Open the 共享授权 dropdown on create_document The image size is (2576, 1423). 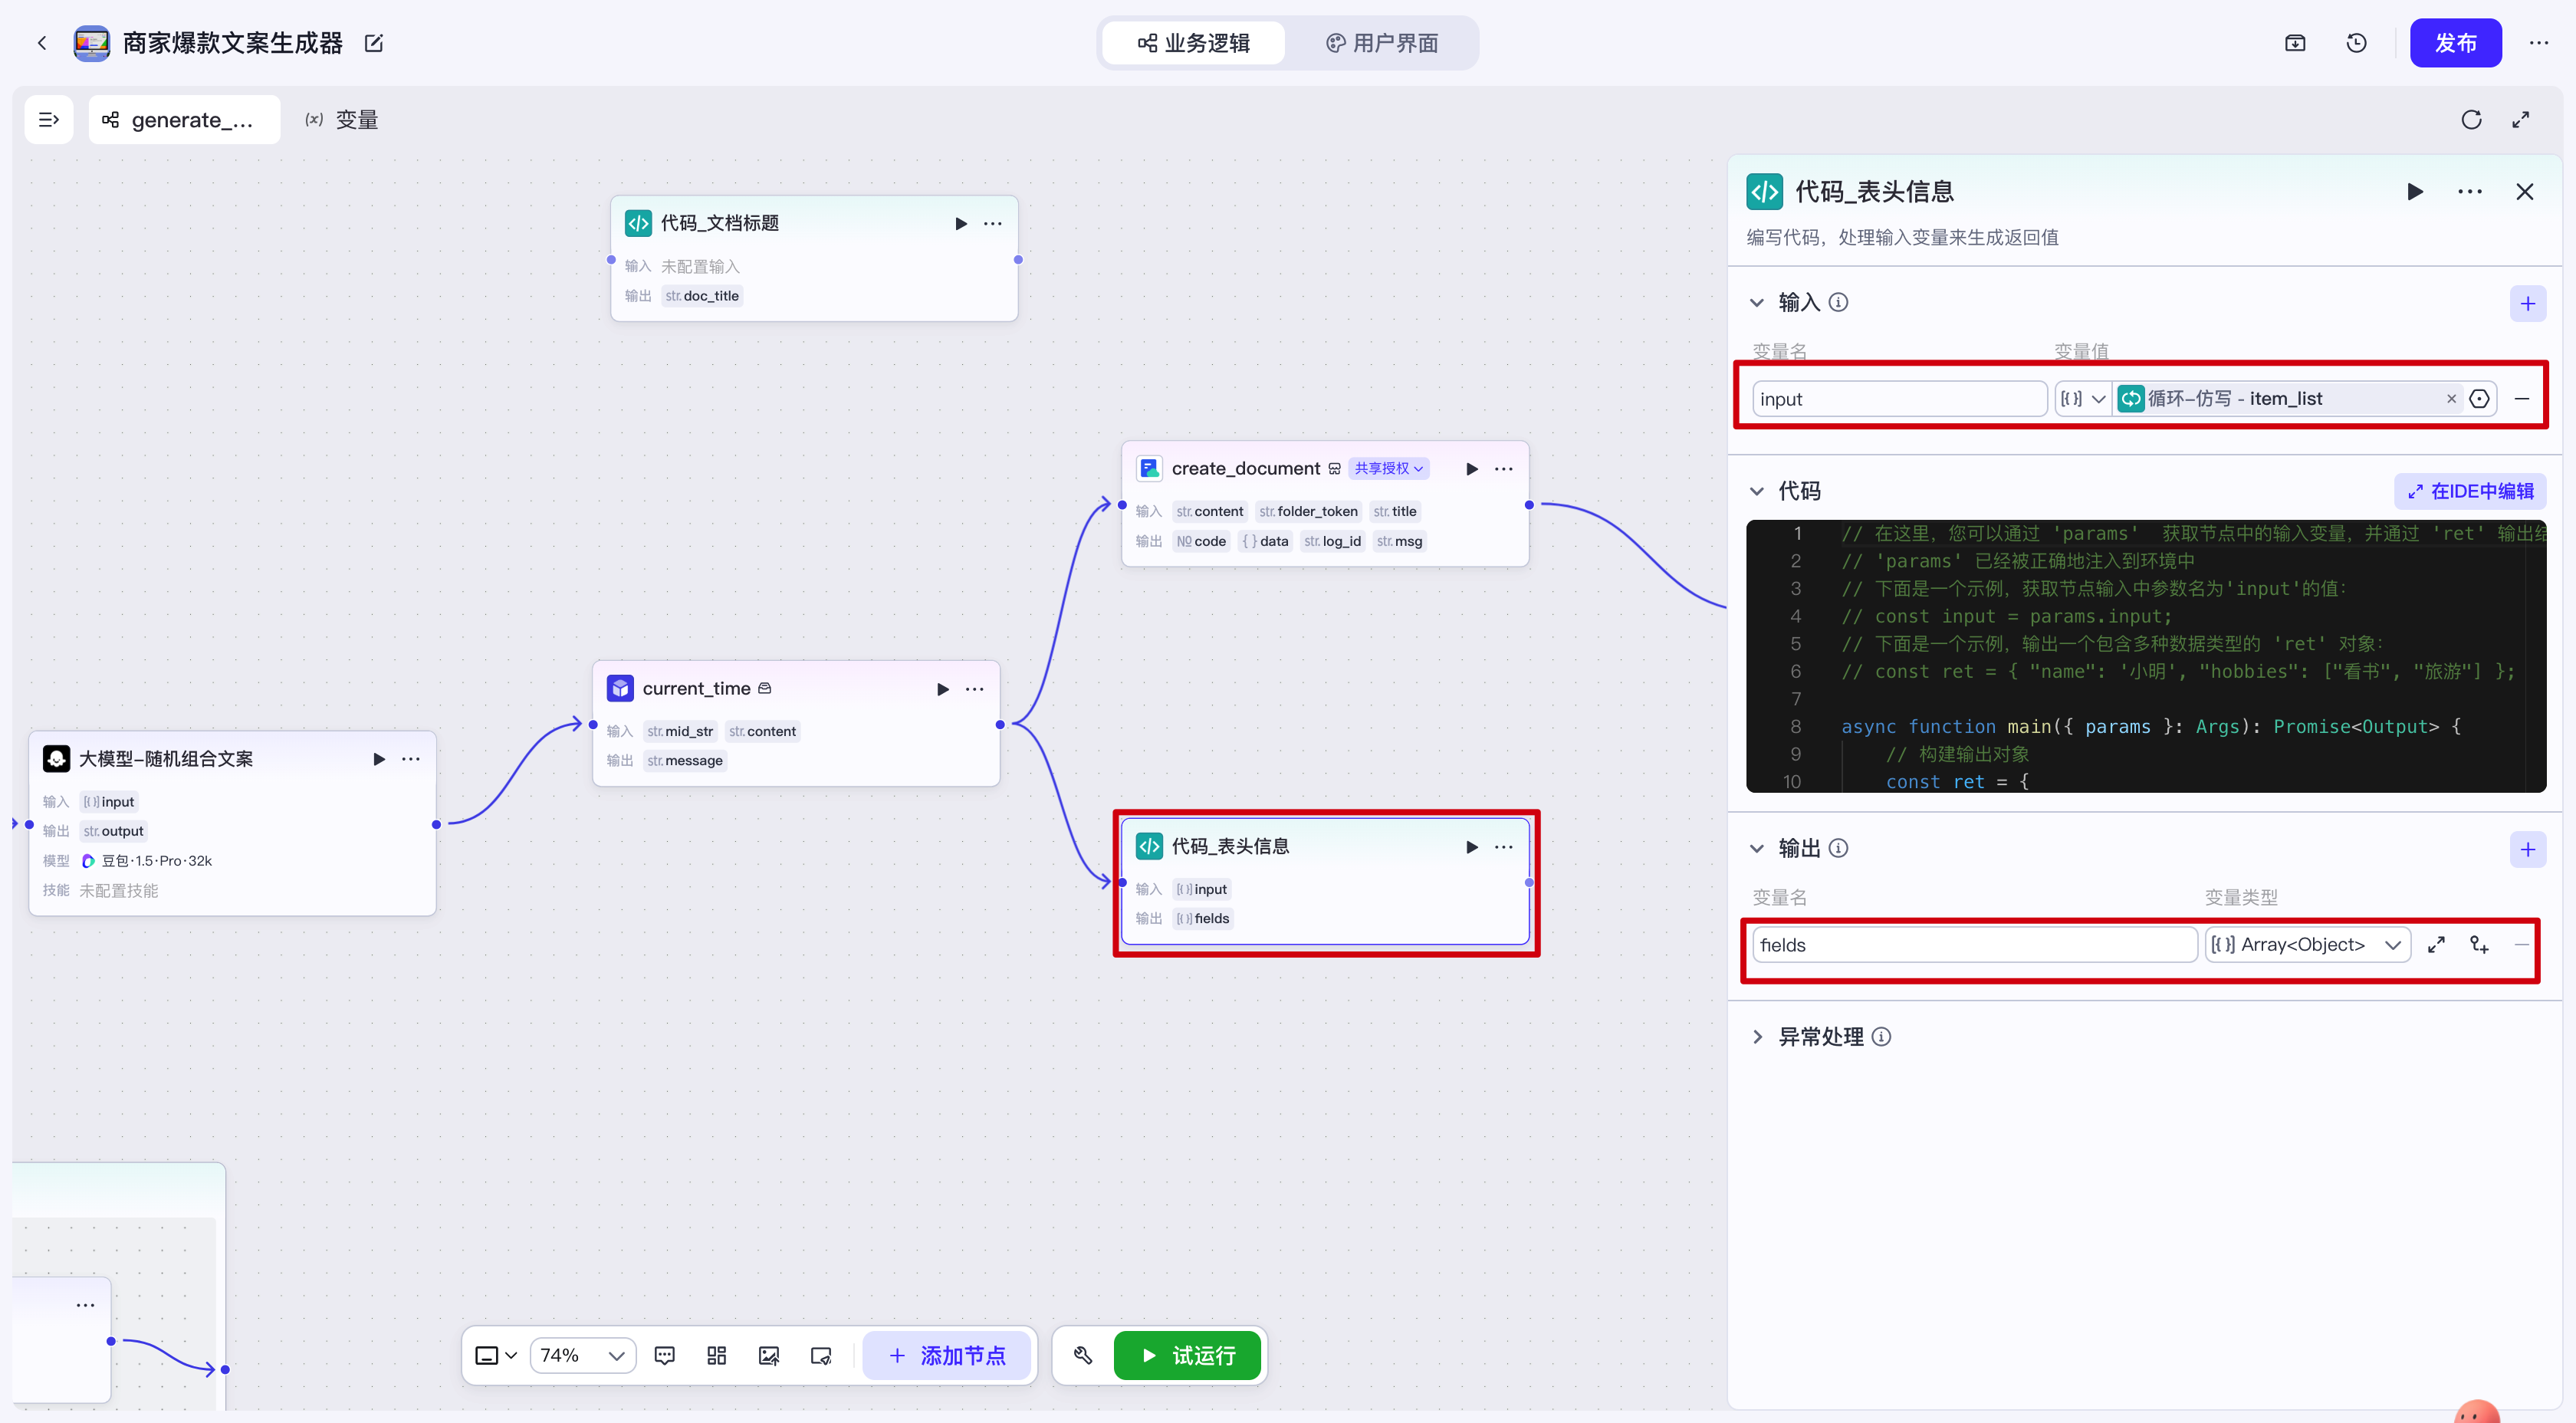(1388, 468)
